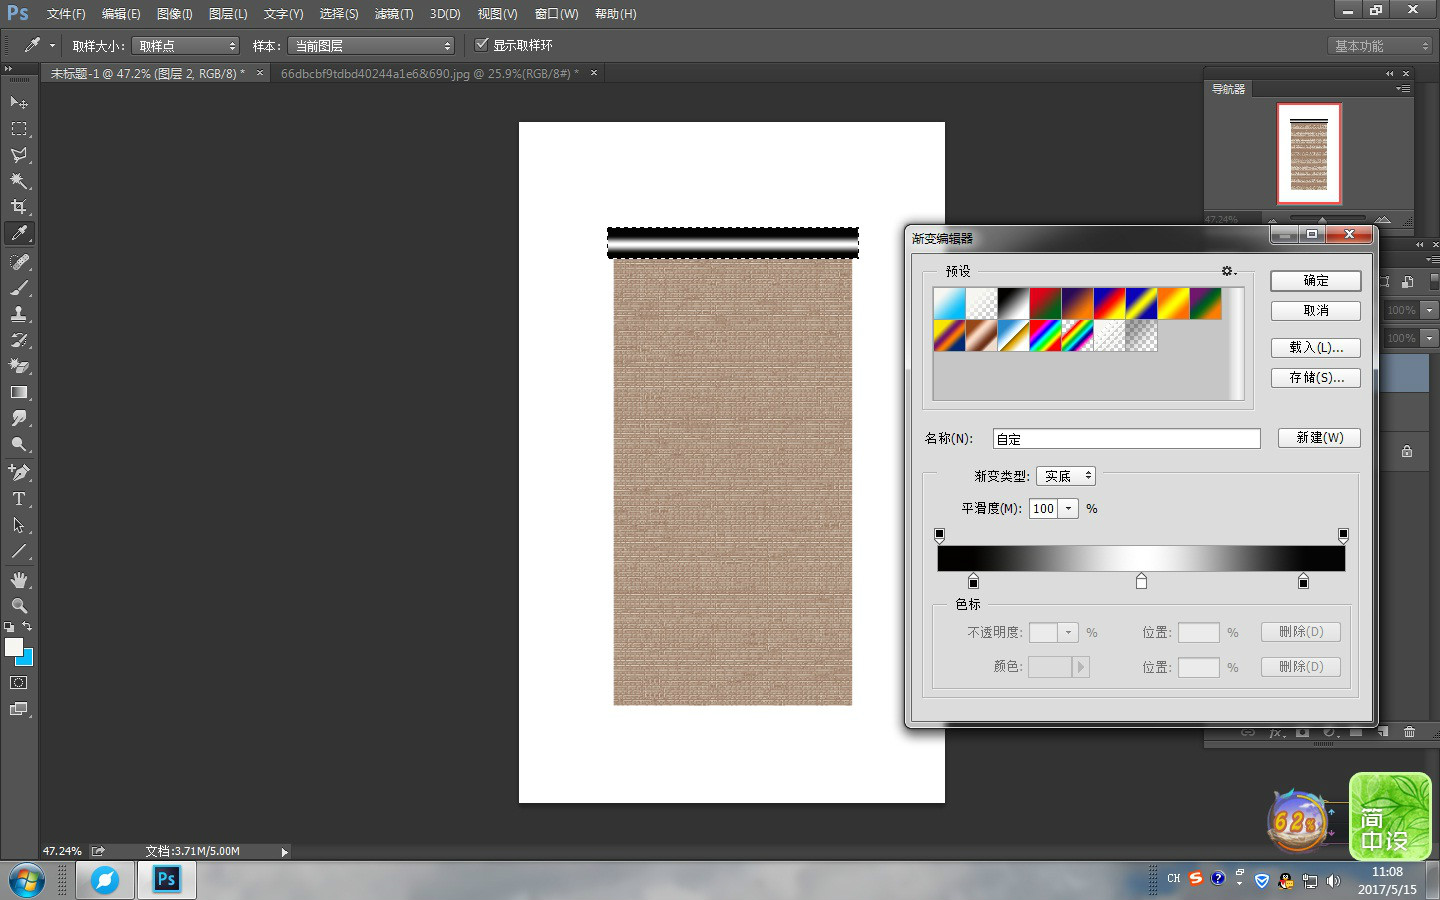Select the History Brush tool

(19, 340)
